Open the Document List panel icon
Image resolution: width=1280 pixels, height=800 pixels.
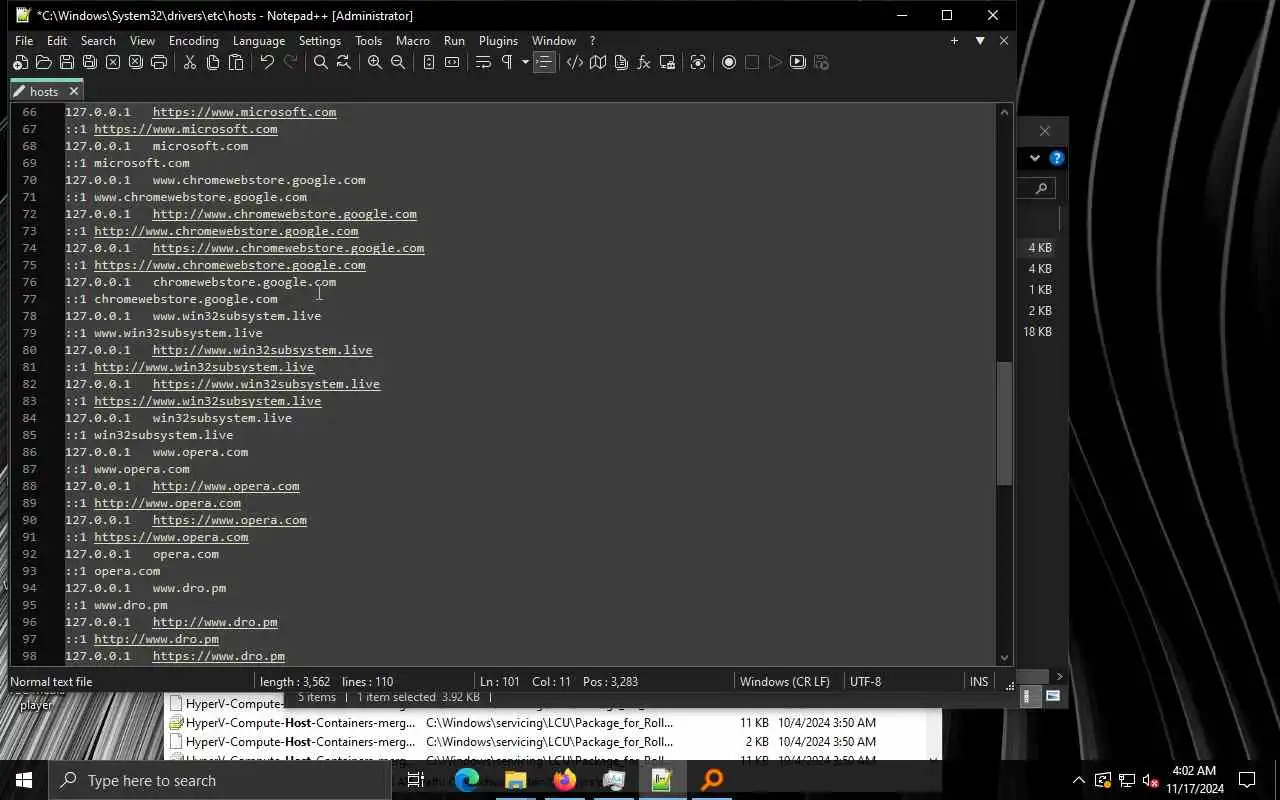620,62
